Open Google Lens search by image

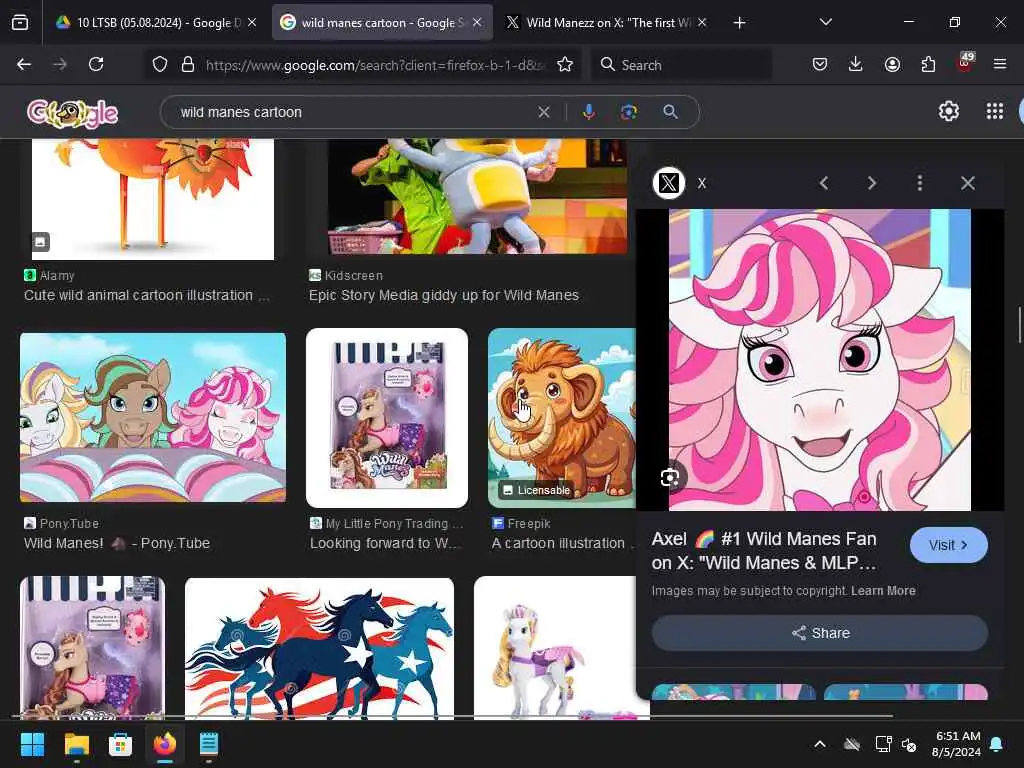[x=628, y=112]
